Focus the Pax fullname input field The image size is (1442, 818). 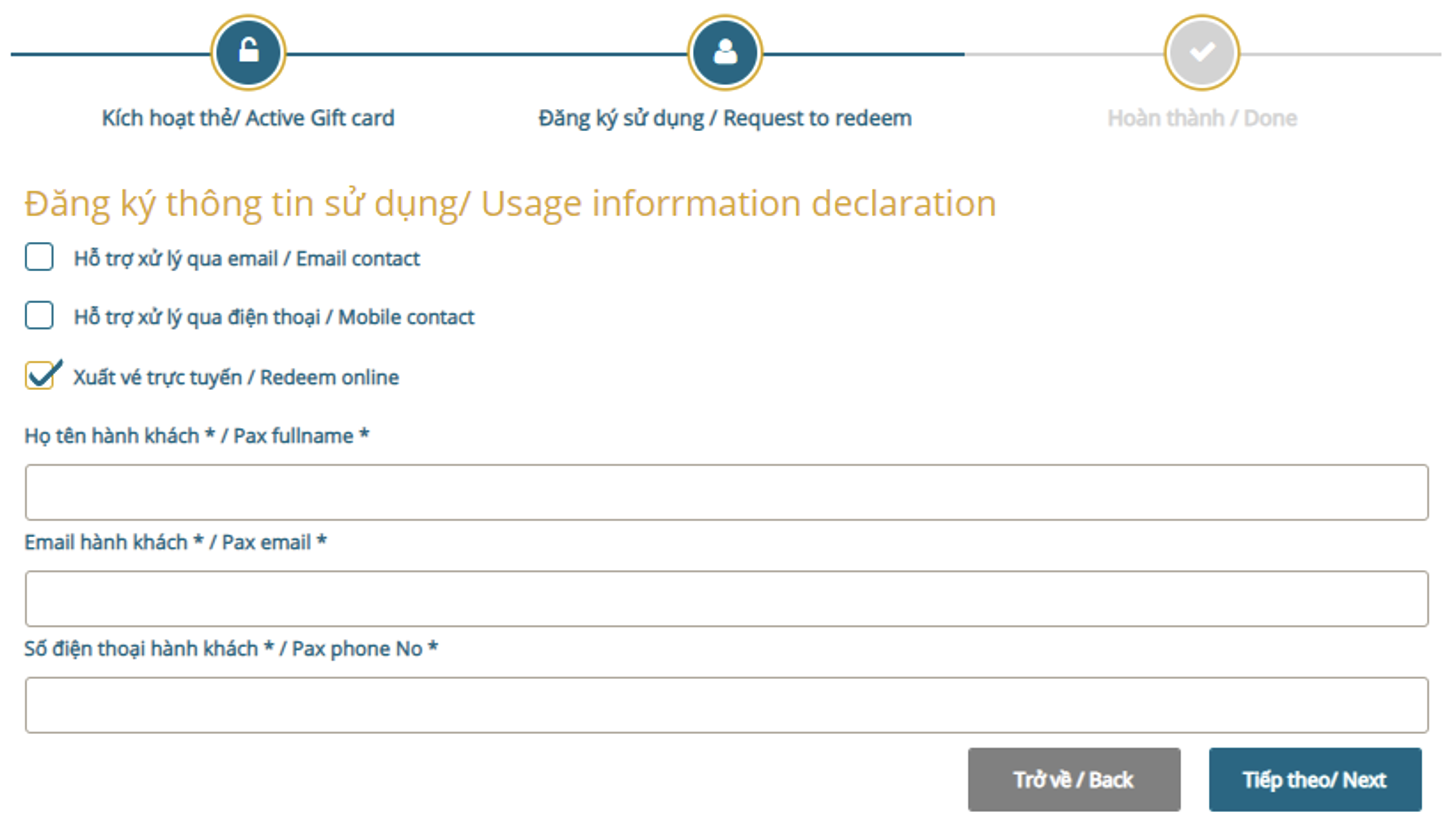tap(726, 492)
